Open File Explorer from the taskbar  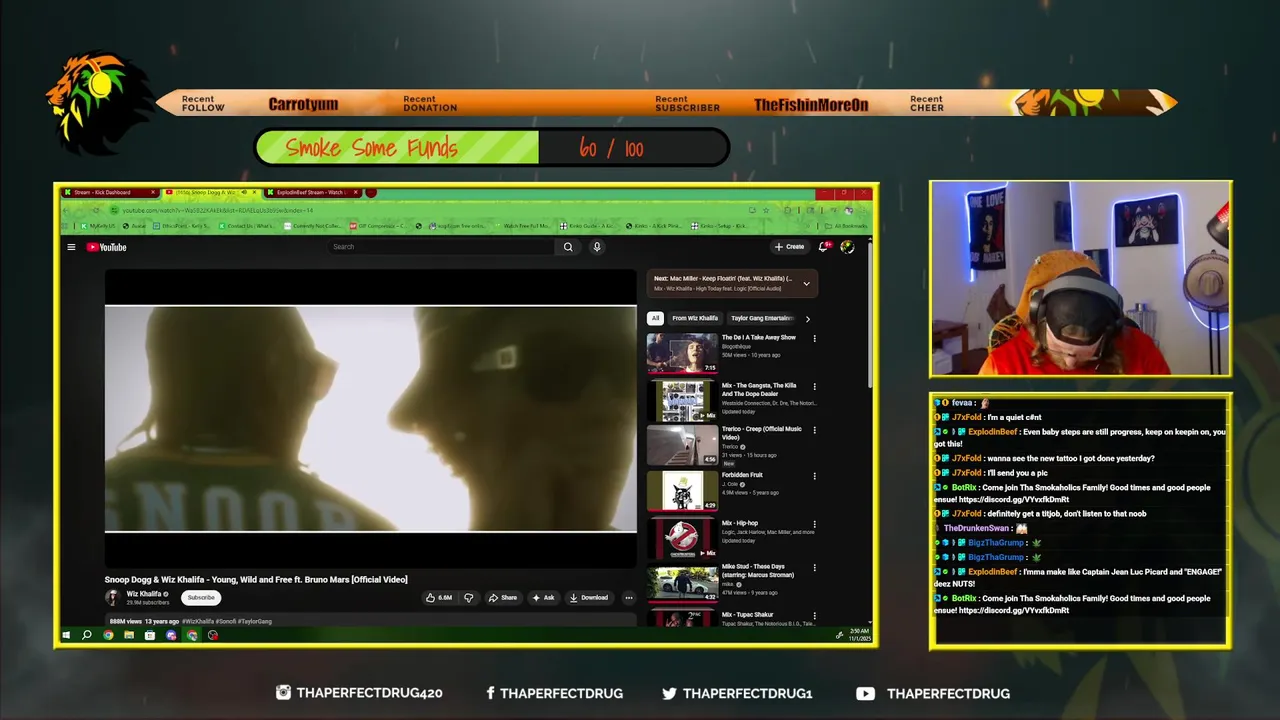click(129, 635)
